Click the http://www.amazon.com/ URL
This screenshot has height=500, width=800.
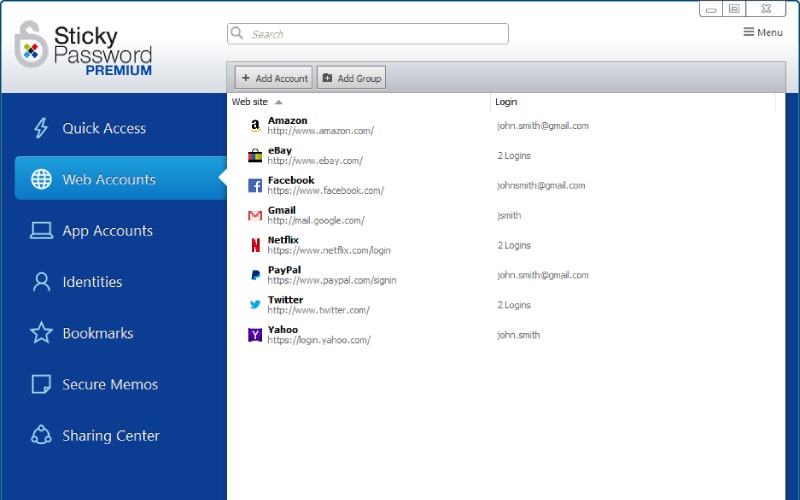click(x=320, y=131)
